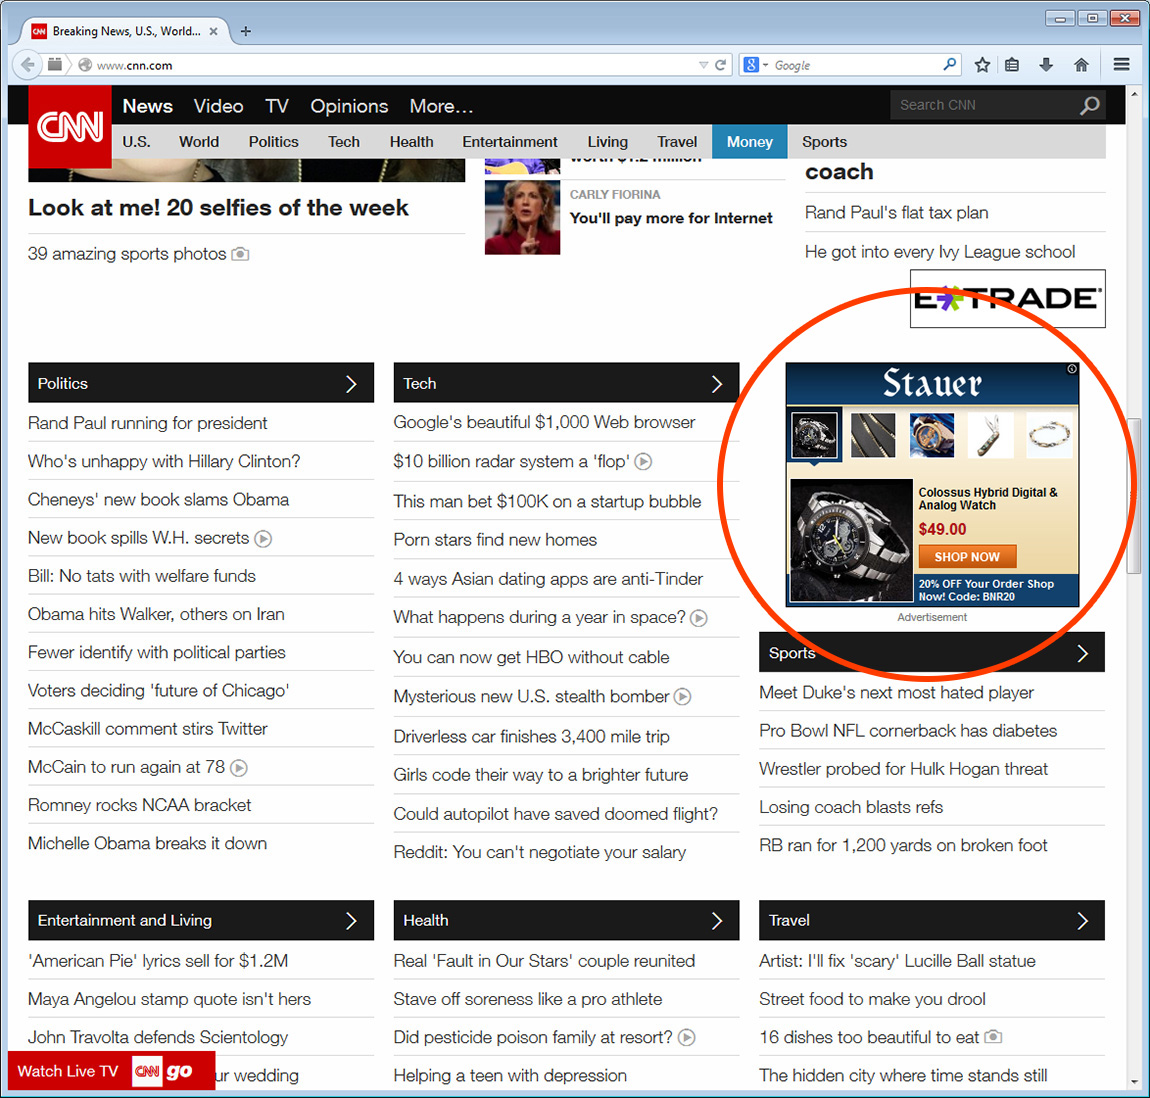This screenshot has height=1098, width=1150.
Task: Click the Google search engine icon
Action: (751, 65)
